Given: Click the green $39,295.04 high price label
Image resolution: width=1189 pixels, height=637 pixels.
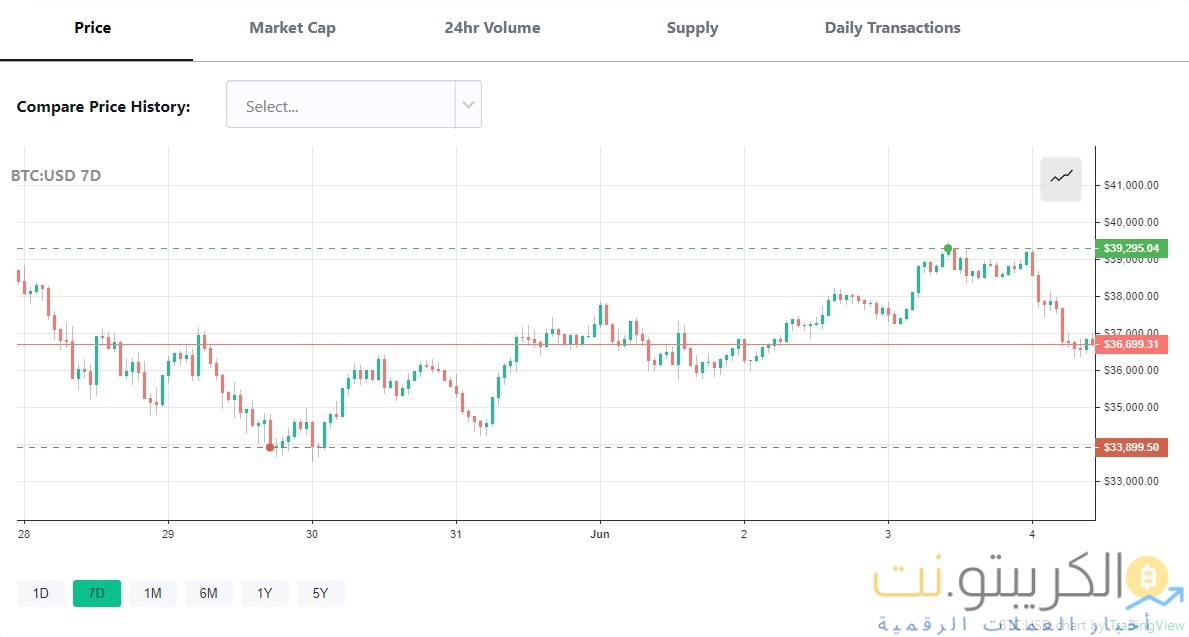Looking at the screenshot, I should pyautogui.click(x=1131, y=247).
